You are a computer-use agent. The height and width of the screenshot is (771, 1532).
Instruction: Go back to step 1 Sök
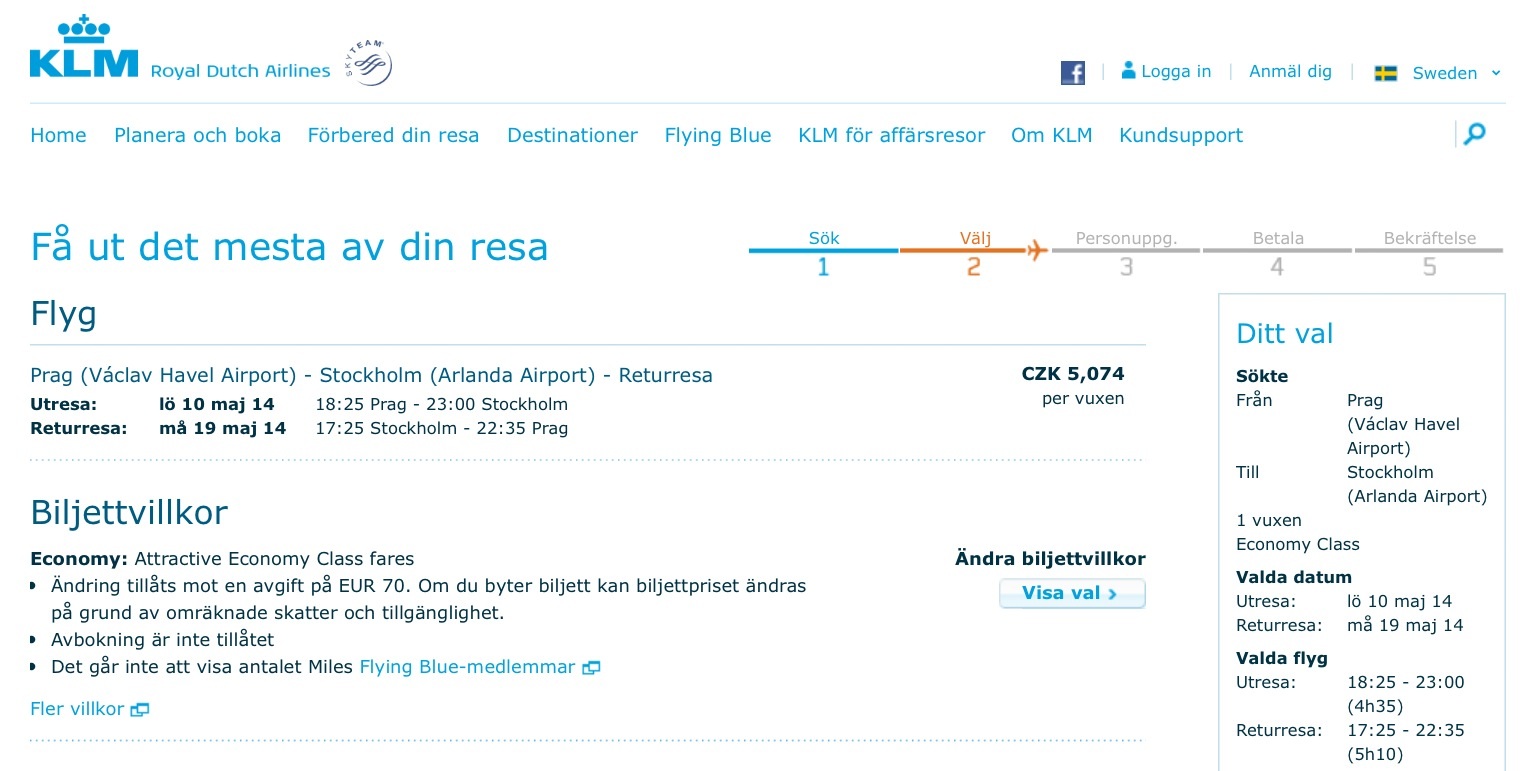[x=823, y=252]
